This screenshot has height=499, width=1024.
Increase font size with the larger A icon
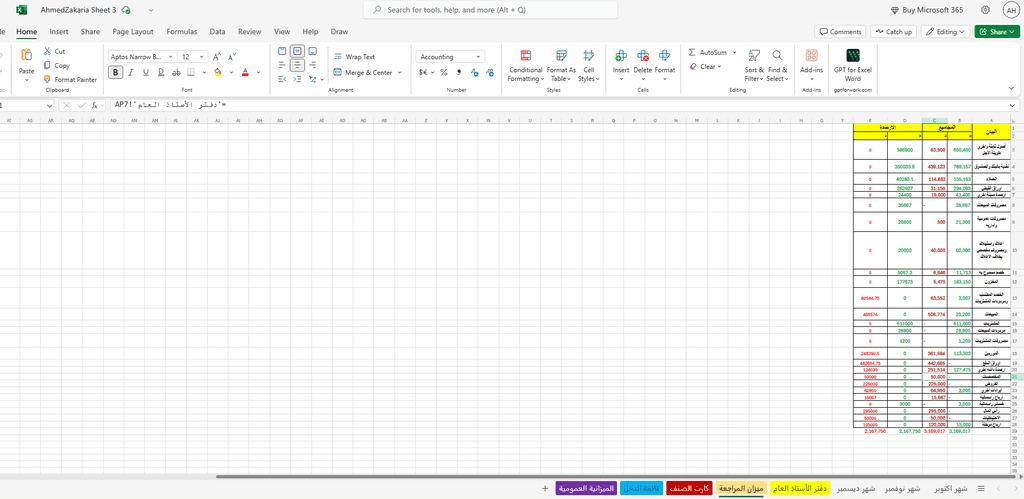pyautogui.click(x=217, y=57)
